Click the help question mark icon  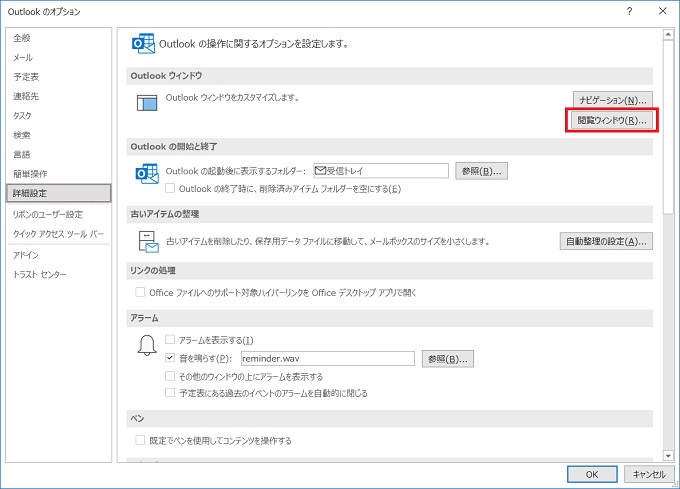click(x=629, y=11)
